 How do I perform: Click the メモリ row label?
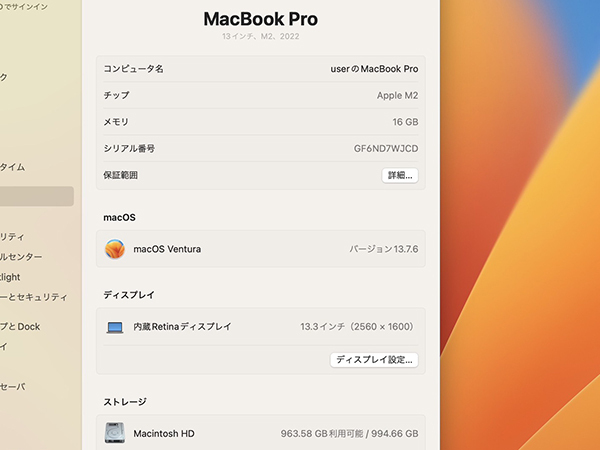click(x=116, y=122)
